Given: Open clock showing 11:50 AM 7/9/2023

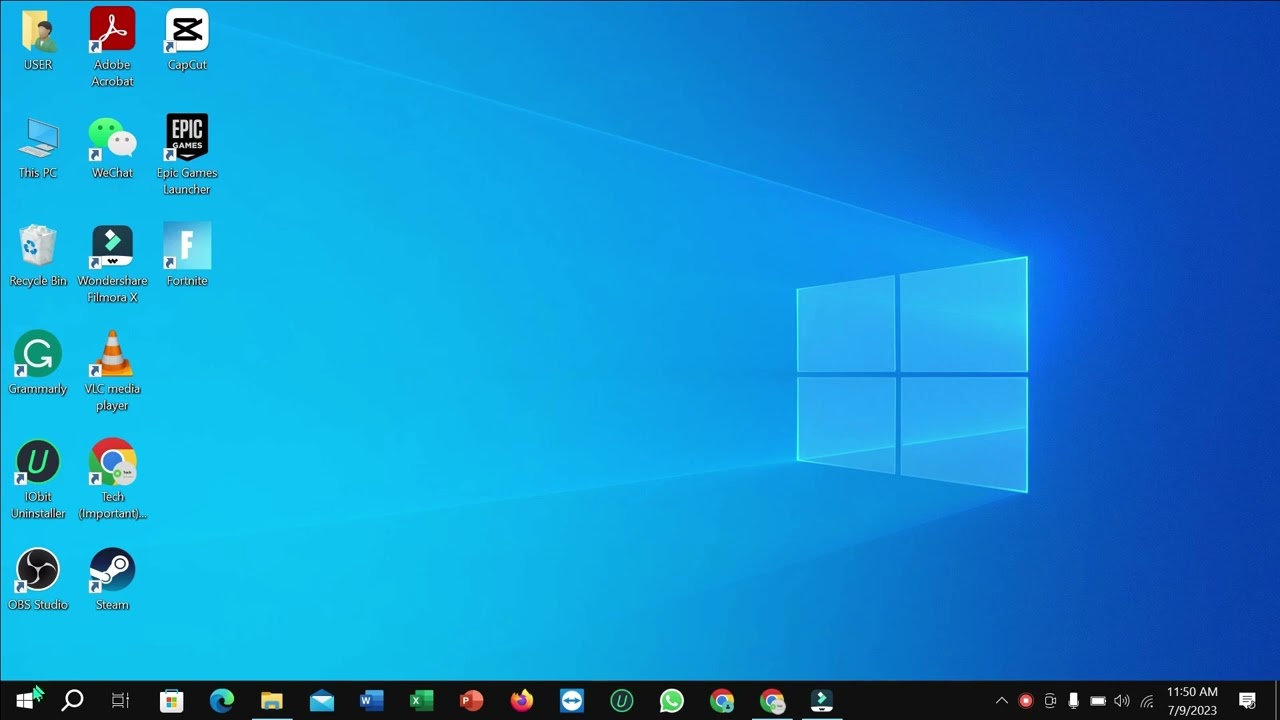Looking at the screenshot, I should (1192, 701).
